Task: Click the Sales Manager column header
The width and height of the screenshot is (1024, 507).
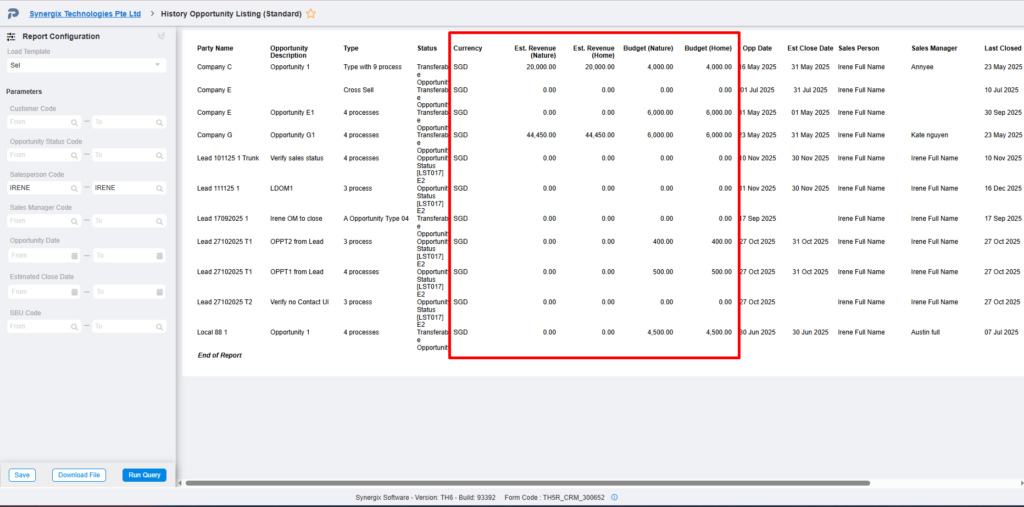Action: click(x=935, y=48)
